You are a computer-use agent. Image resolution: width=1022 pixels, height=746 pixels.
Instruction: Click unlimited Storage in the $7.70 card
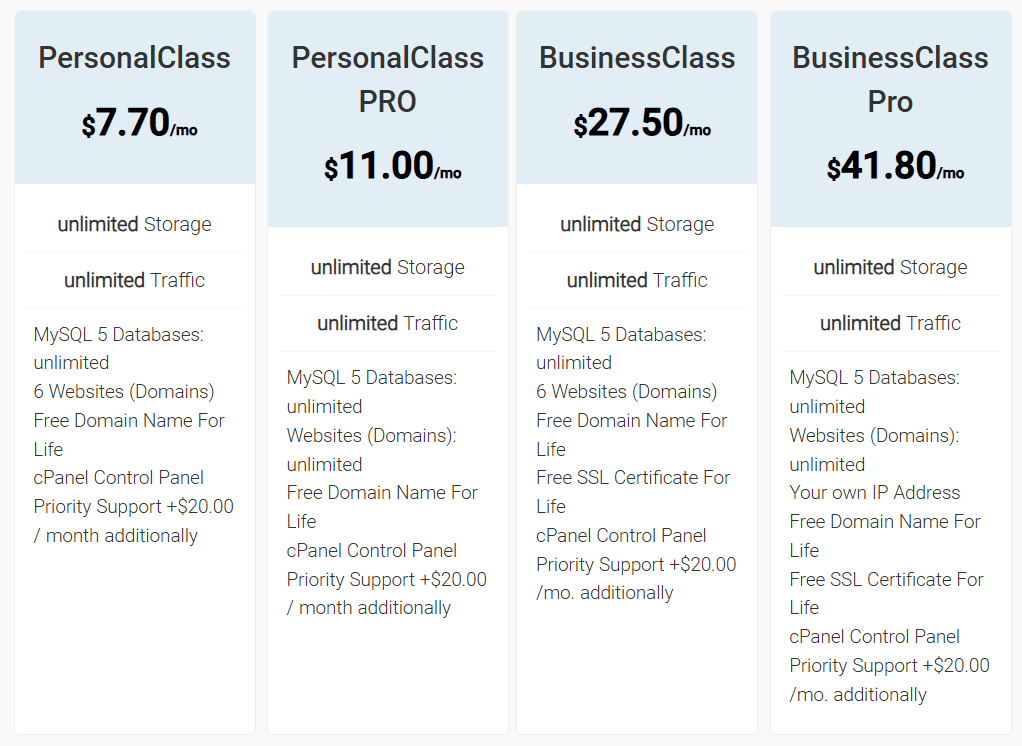(135, 224)
